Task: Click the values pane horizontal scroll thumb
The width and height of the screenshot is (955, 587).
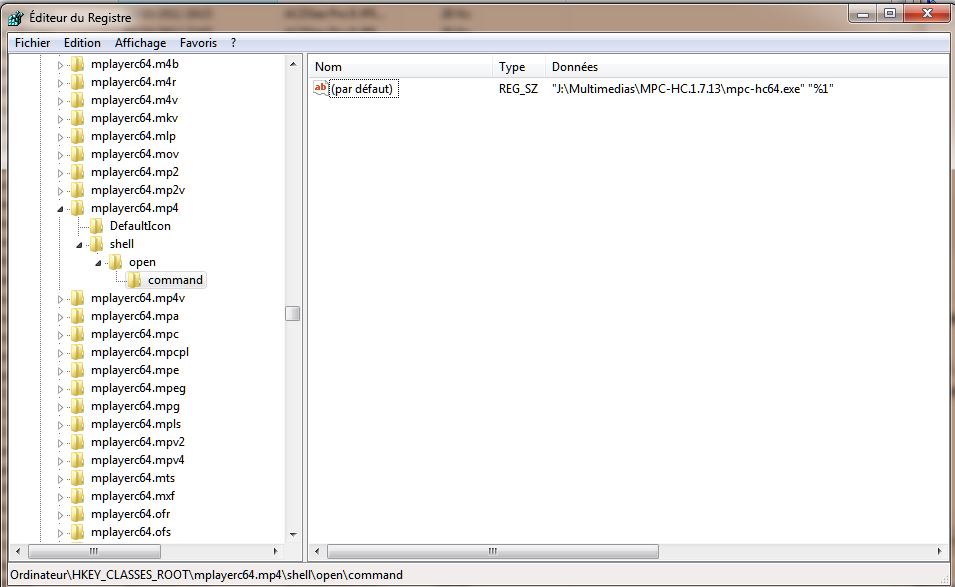Action: point(493,551)
